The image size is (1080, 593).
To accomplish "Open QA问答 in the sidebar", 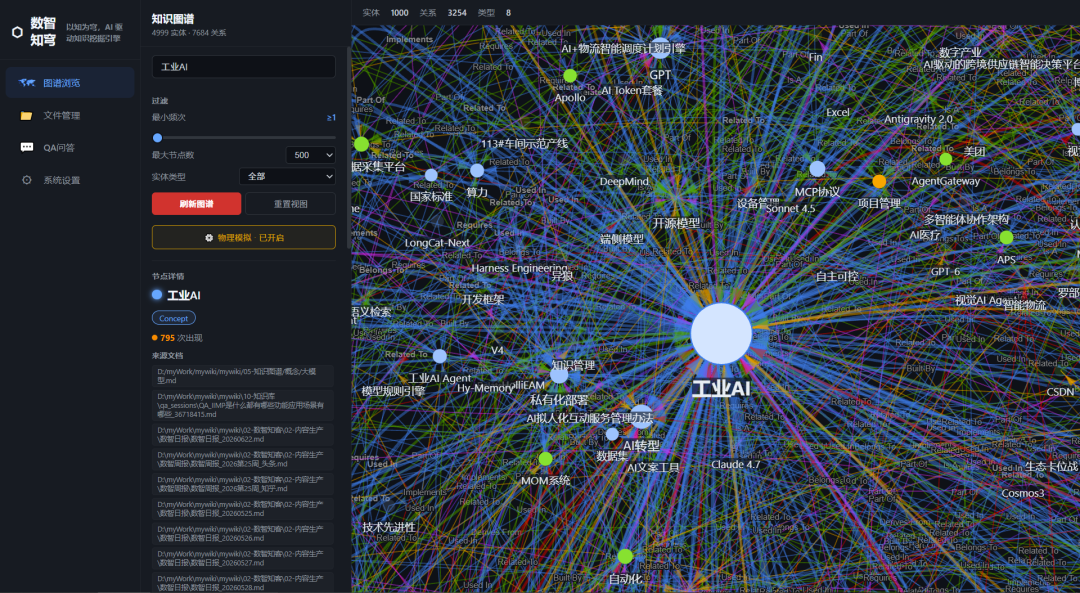I will point(70,147).
